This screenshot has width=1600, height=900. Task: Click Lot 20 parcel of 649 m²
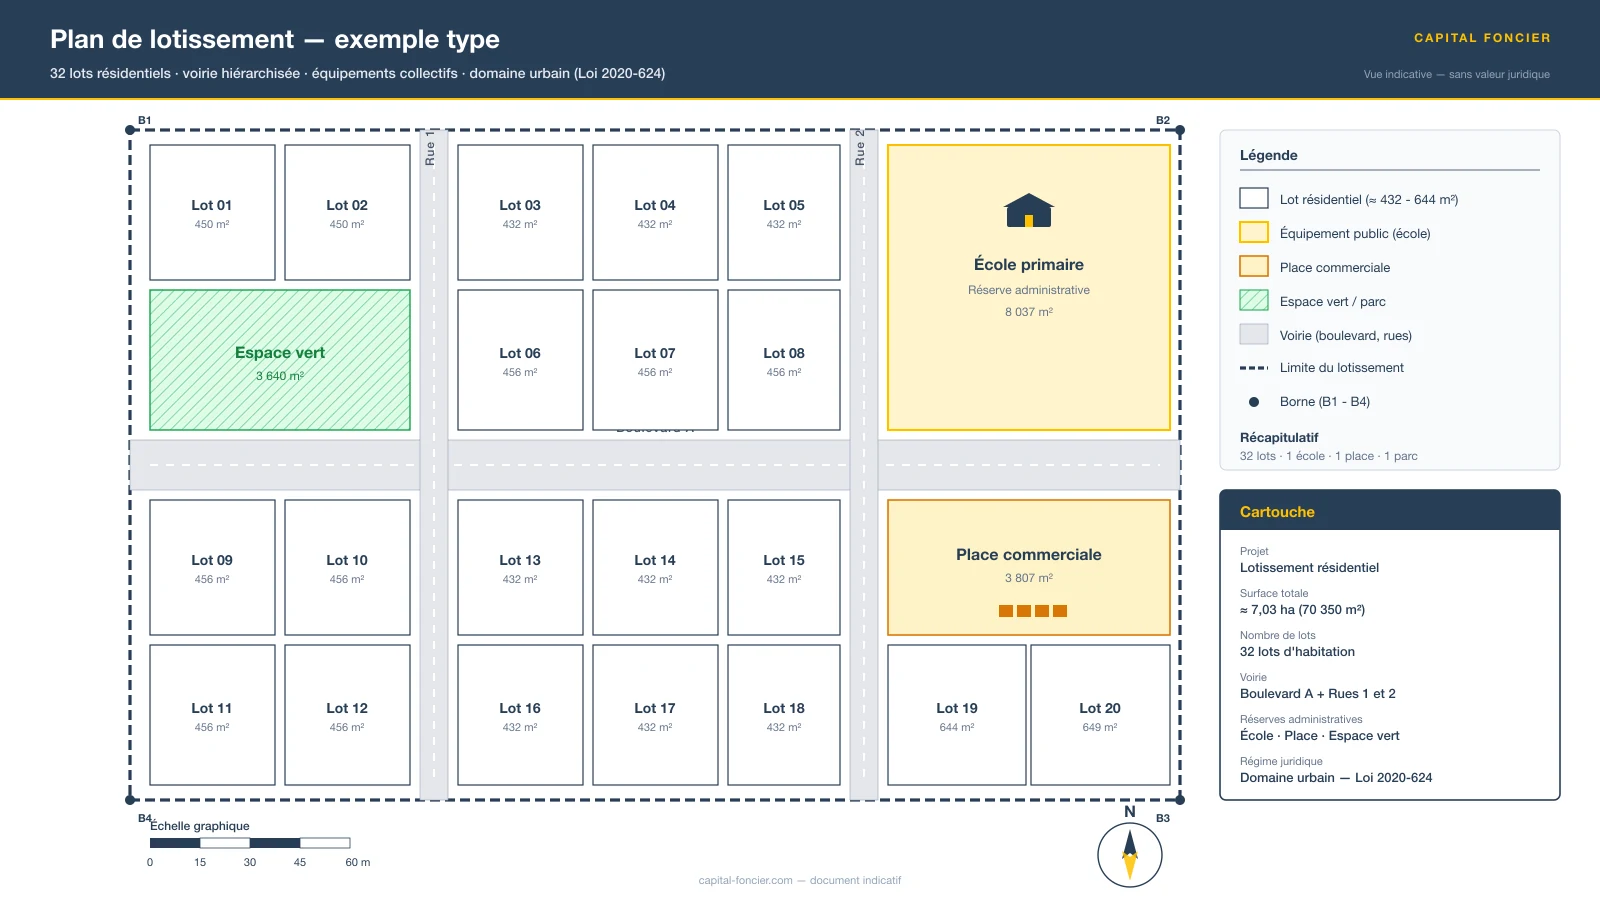click(1100, 715)
